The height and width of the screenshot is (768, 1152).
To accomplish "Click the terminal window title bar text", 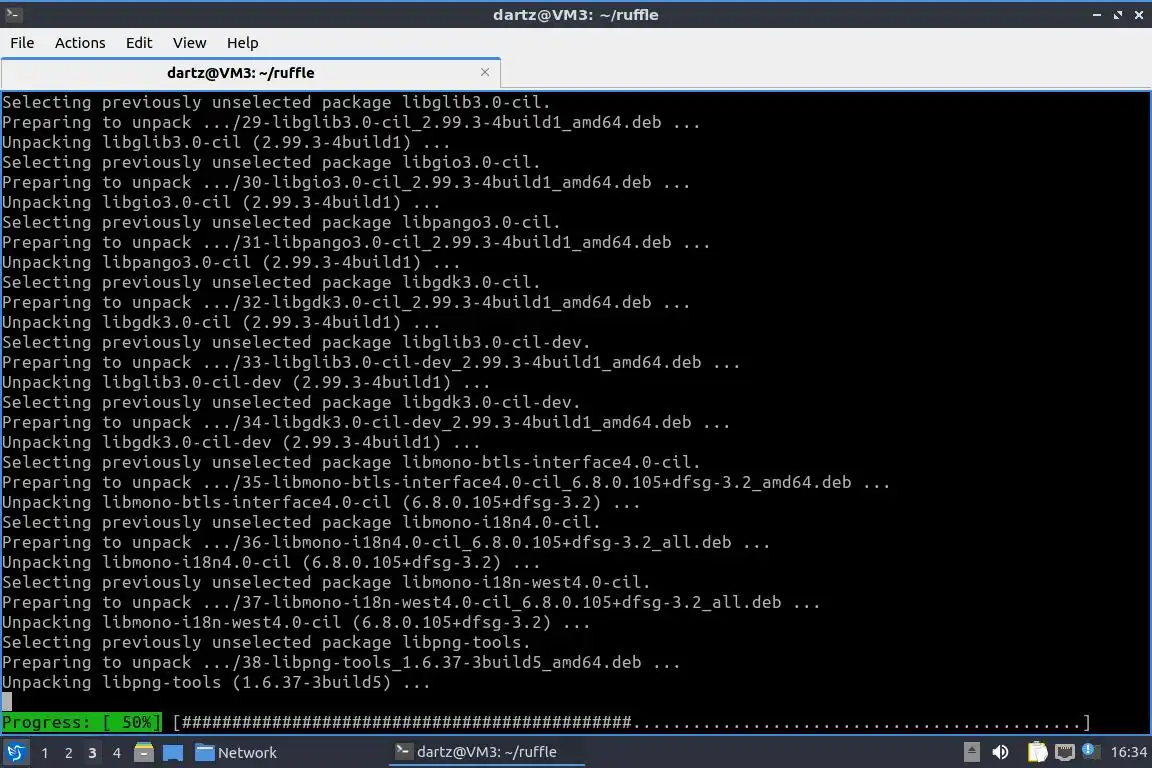I will click(x=575, y=15).
